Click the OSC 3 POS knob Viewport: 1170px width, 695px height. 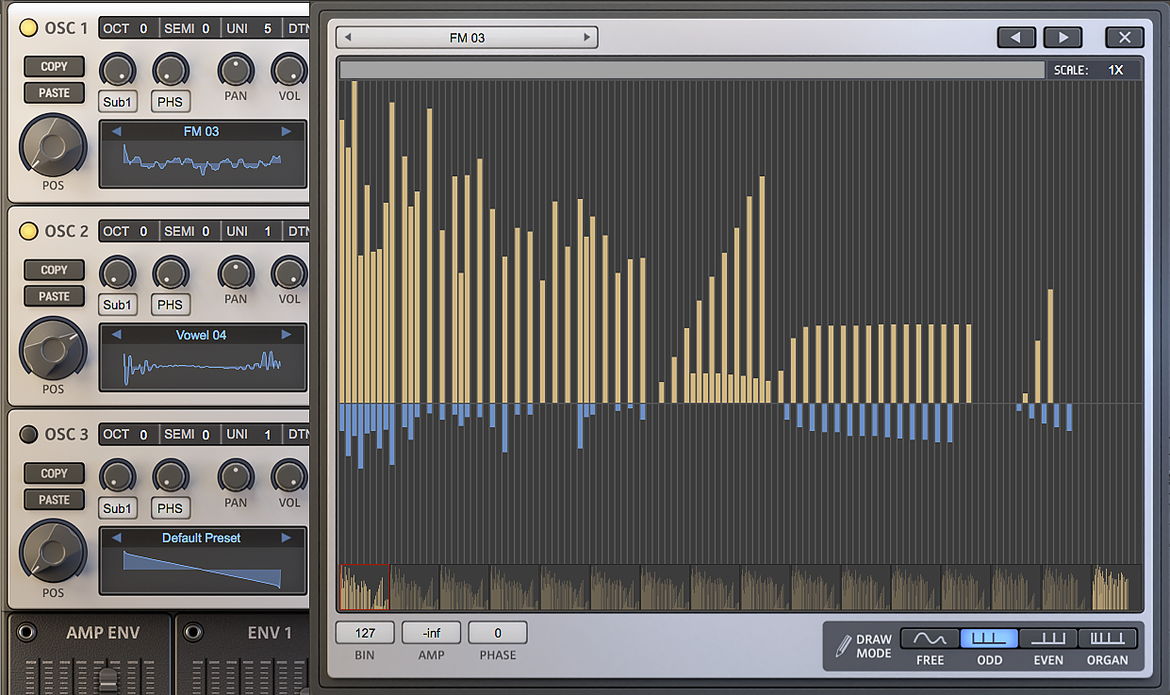(x=53, y=552)
